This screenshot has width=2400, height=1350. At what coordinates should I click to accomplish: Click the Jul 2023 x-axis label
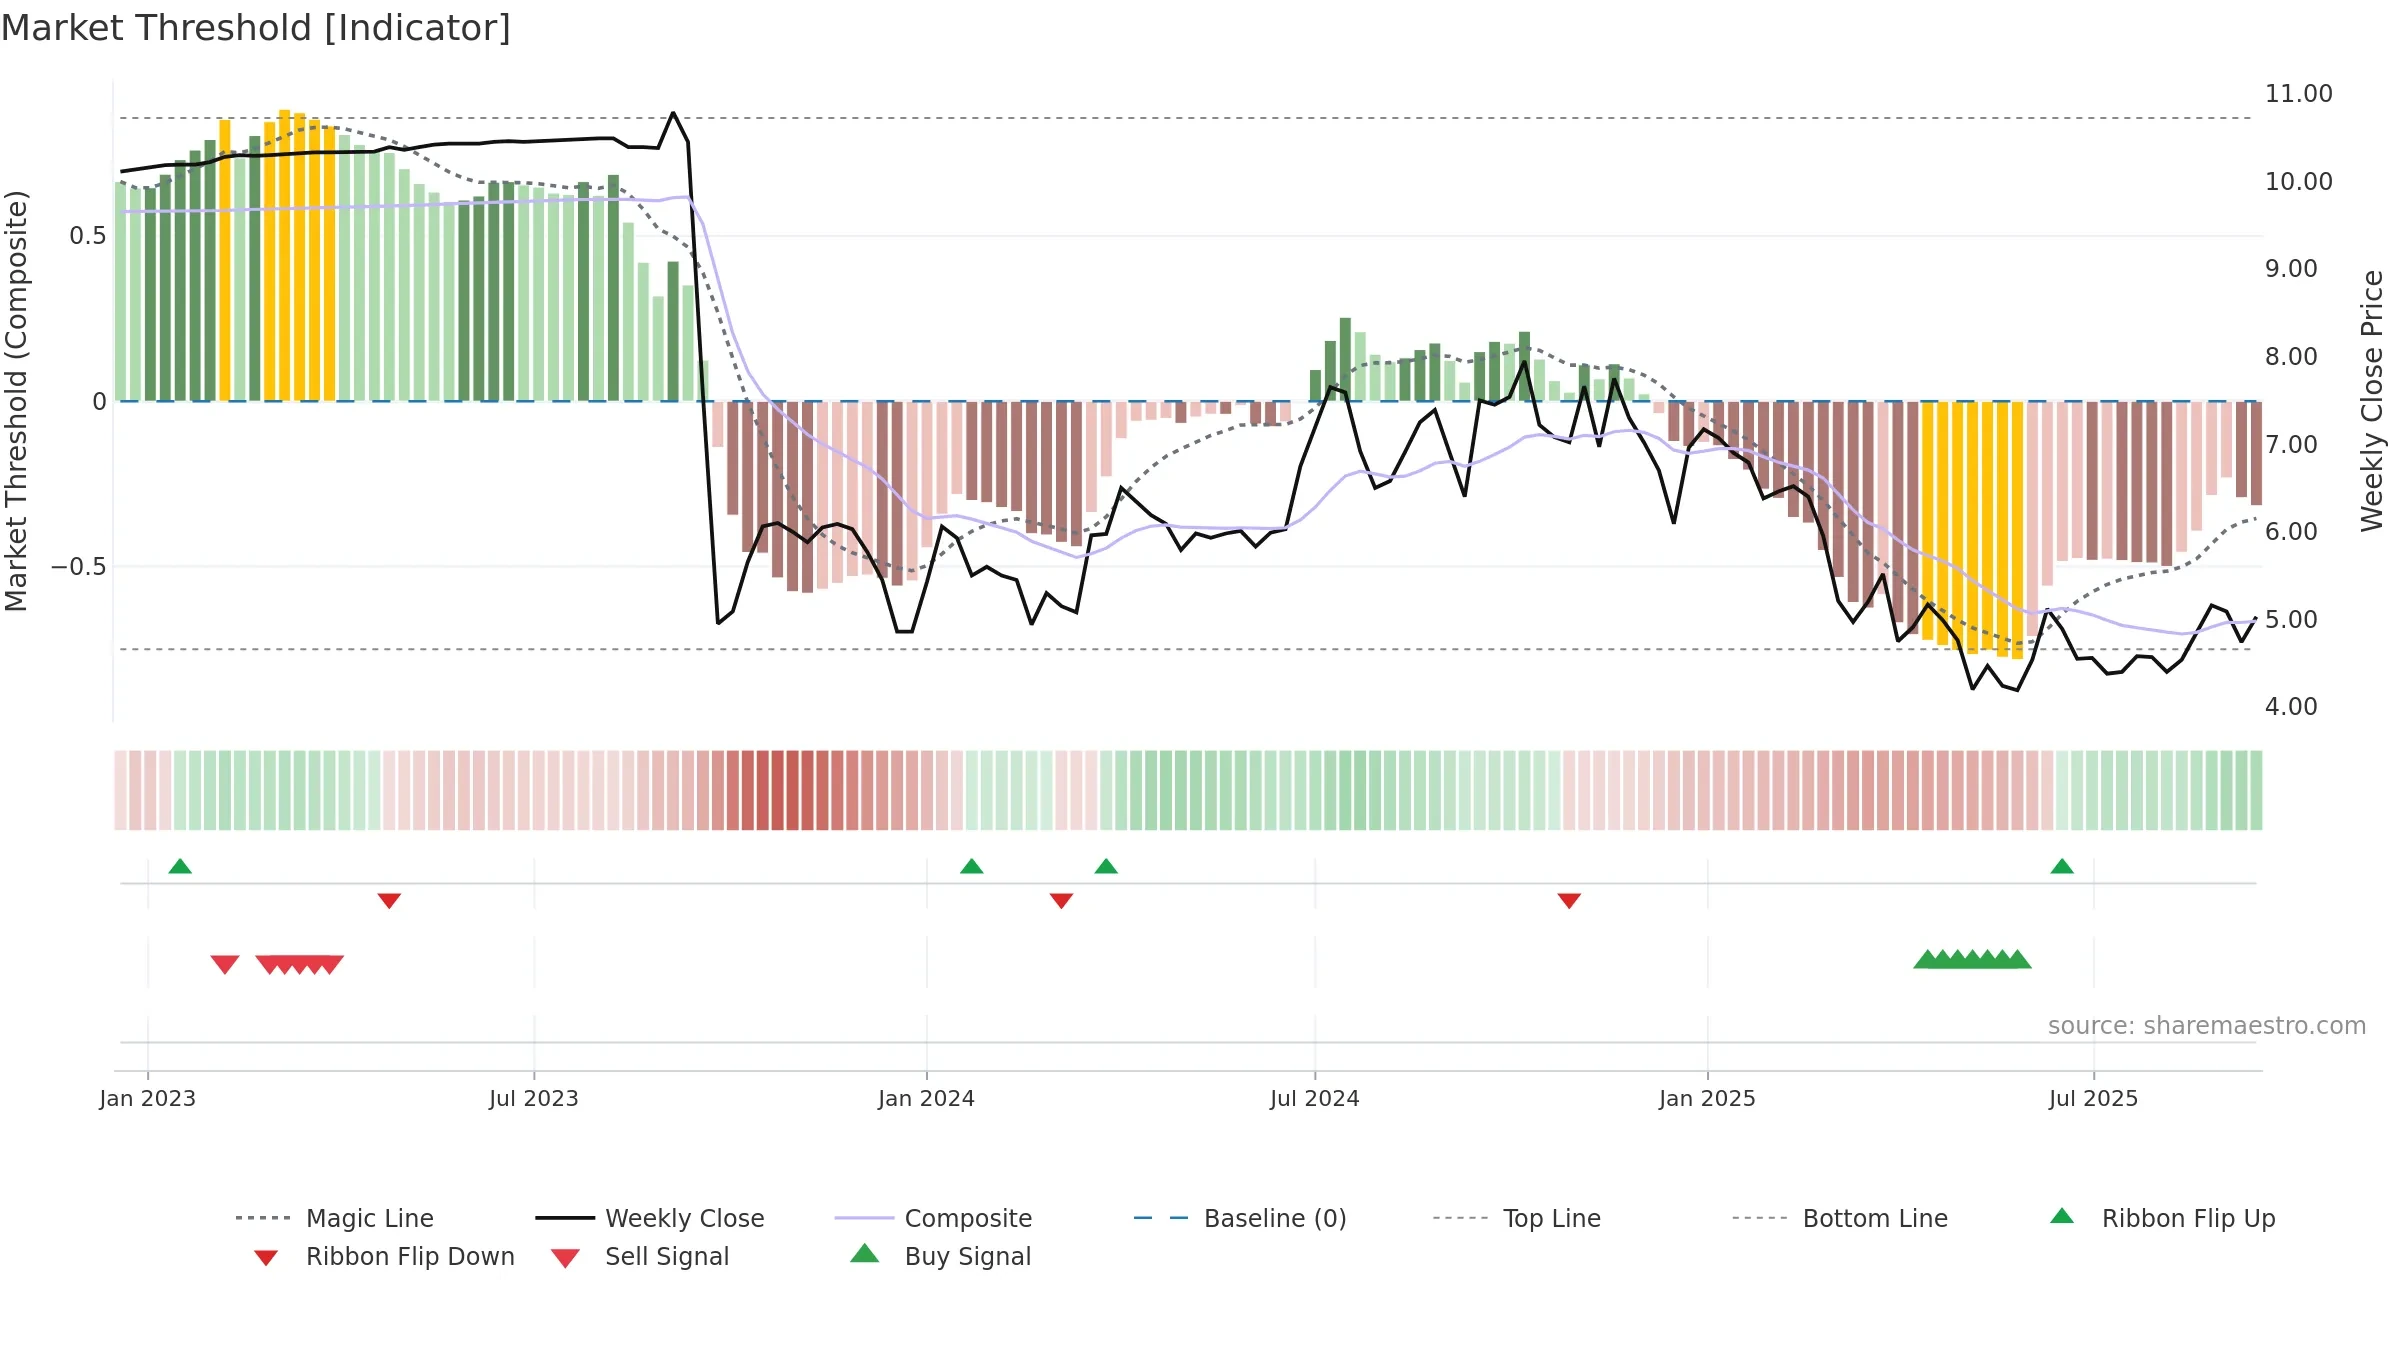[x=534, y=1098]
